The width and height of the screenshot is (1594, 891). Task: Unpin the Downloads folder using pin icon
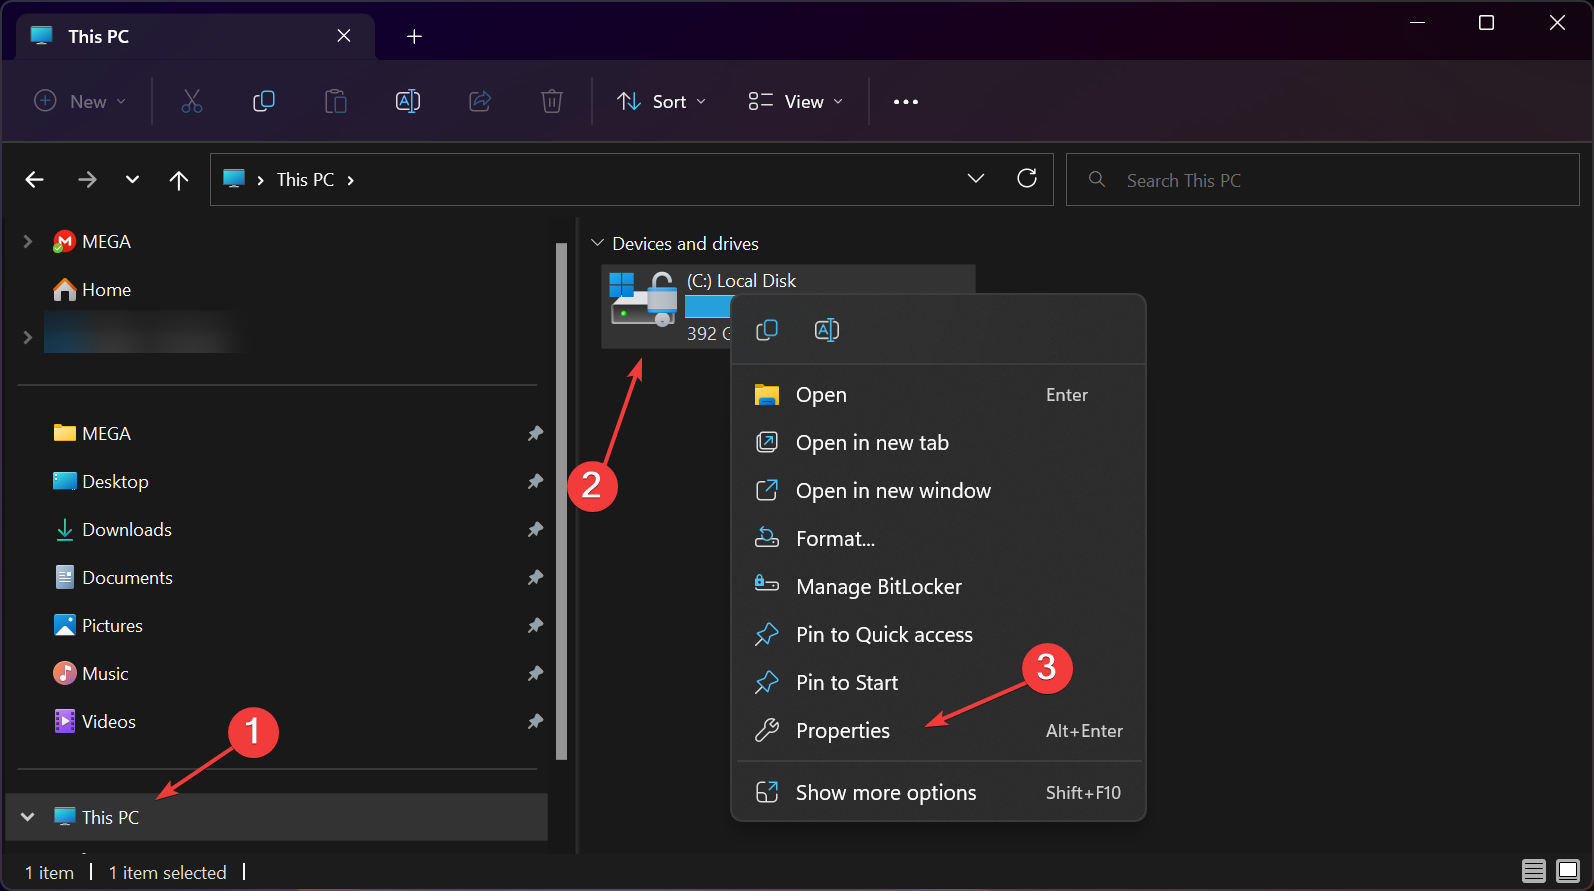(x=535, y=529)
